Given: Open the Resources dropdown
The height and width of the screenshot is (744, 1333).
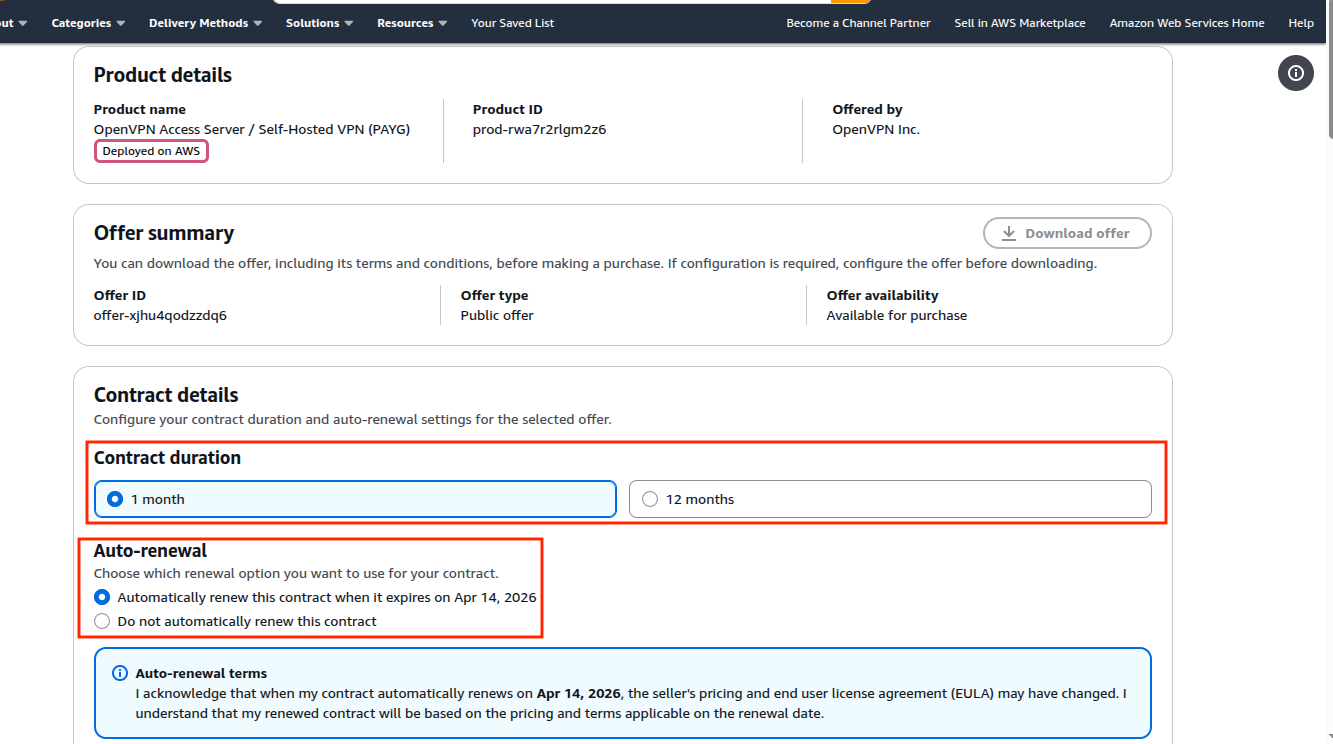Looking at the screenshot, I should [412, 23].
